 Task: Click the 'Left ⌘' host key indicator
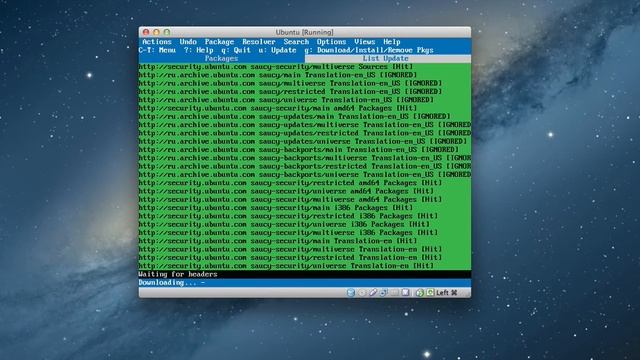pos(447,293)
